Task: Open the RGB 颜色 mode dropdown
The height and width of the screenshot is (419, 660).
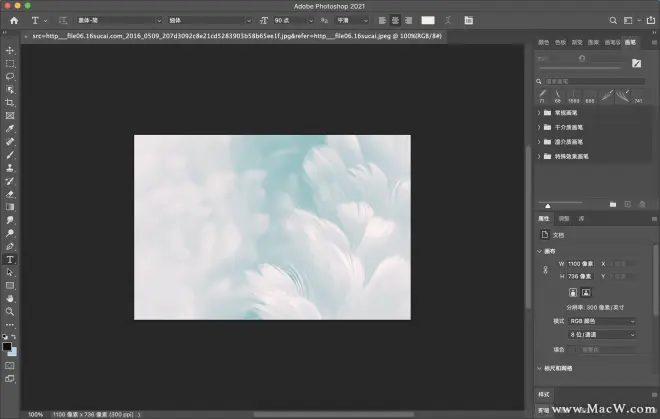Action: [601, 321]
